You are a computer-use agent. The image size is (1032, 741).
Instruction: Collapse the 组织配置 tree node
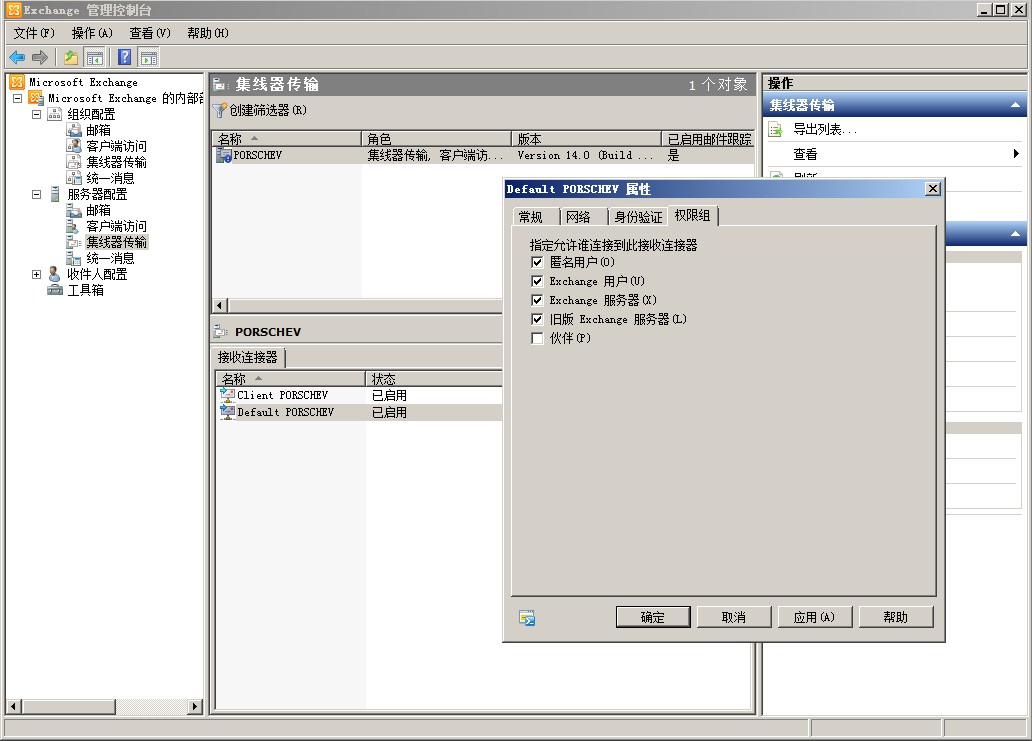coord(37,115)
